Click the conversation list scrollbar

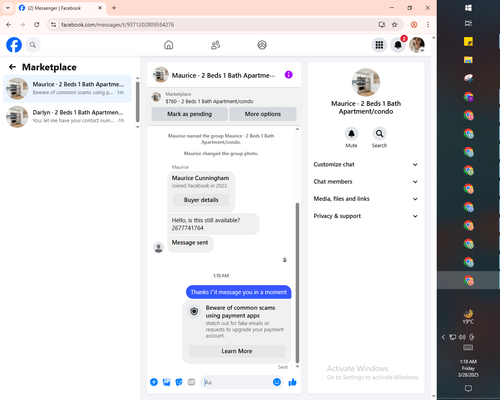click(138, 102)
